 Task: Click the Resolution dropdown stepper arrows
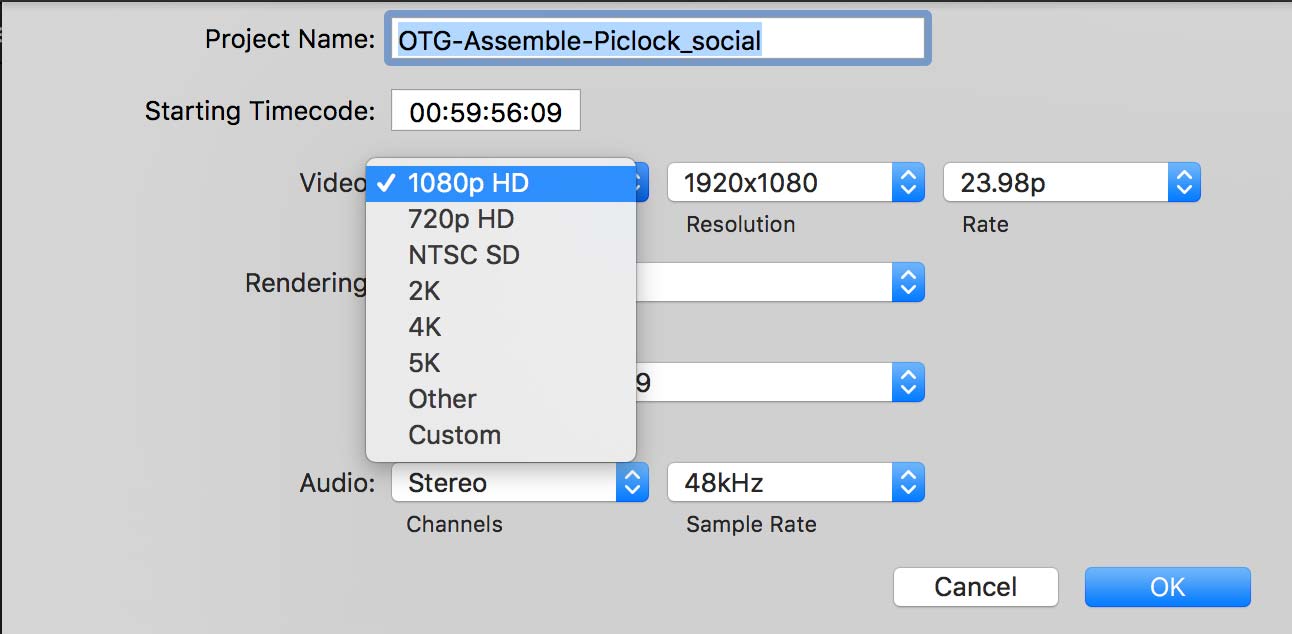(x=908, y=183)
